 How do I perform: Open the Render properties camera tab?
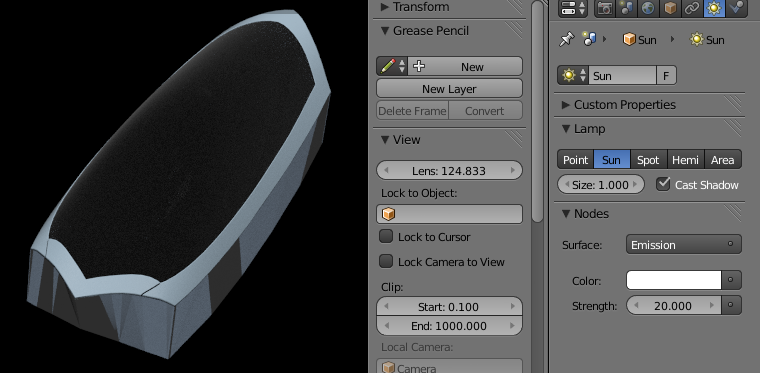[604, 8]
